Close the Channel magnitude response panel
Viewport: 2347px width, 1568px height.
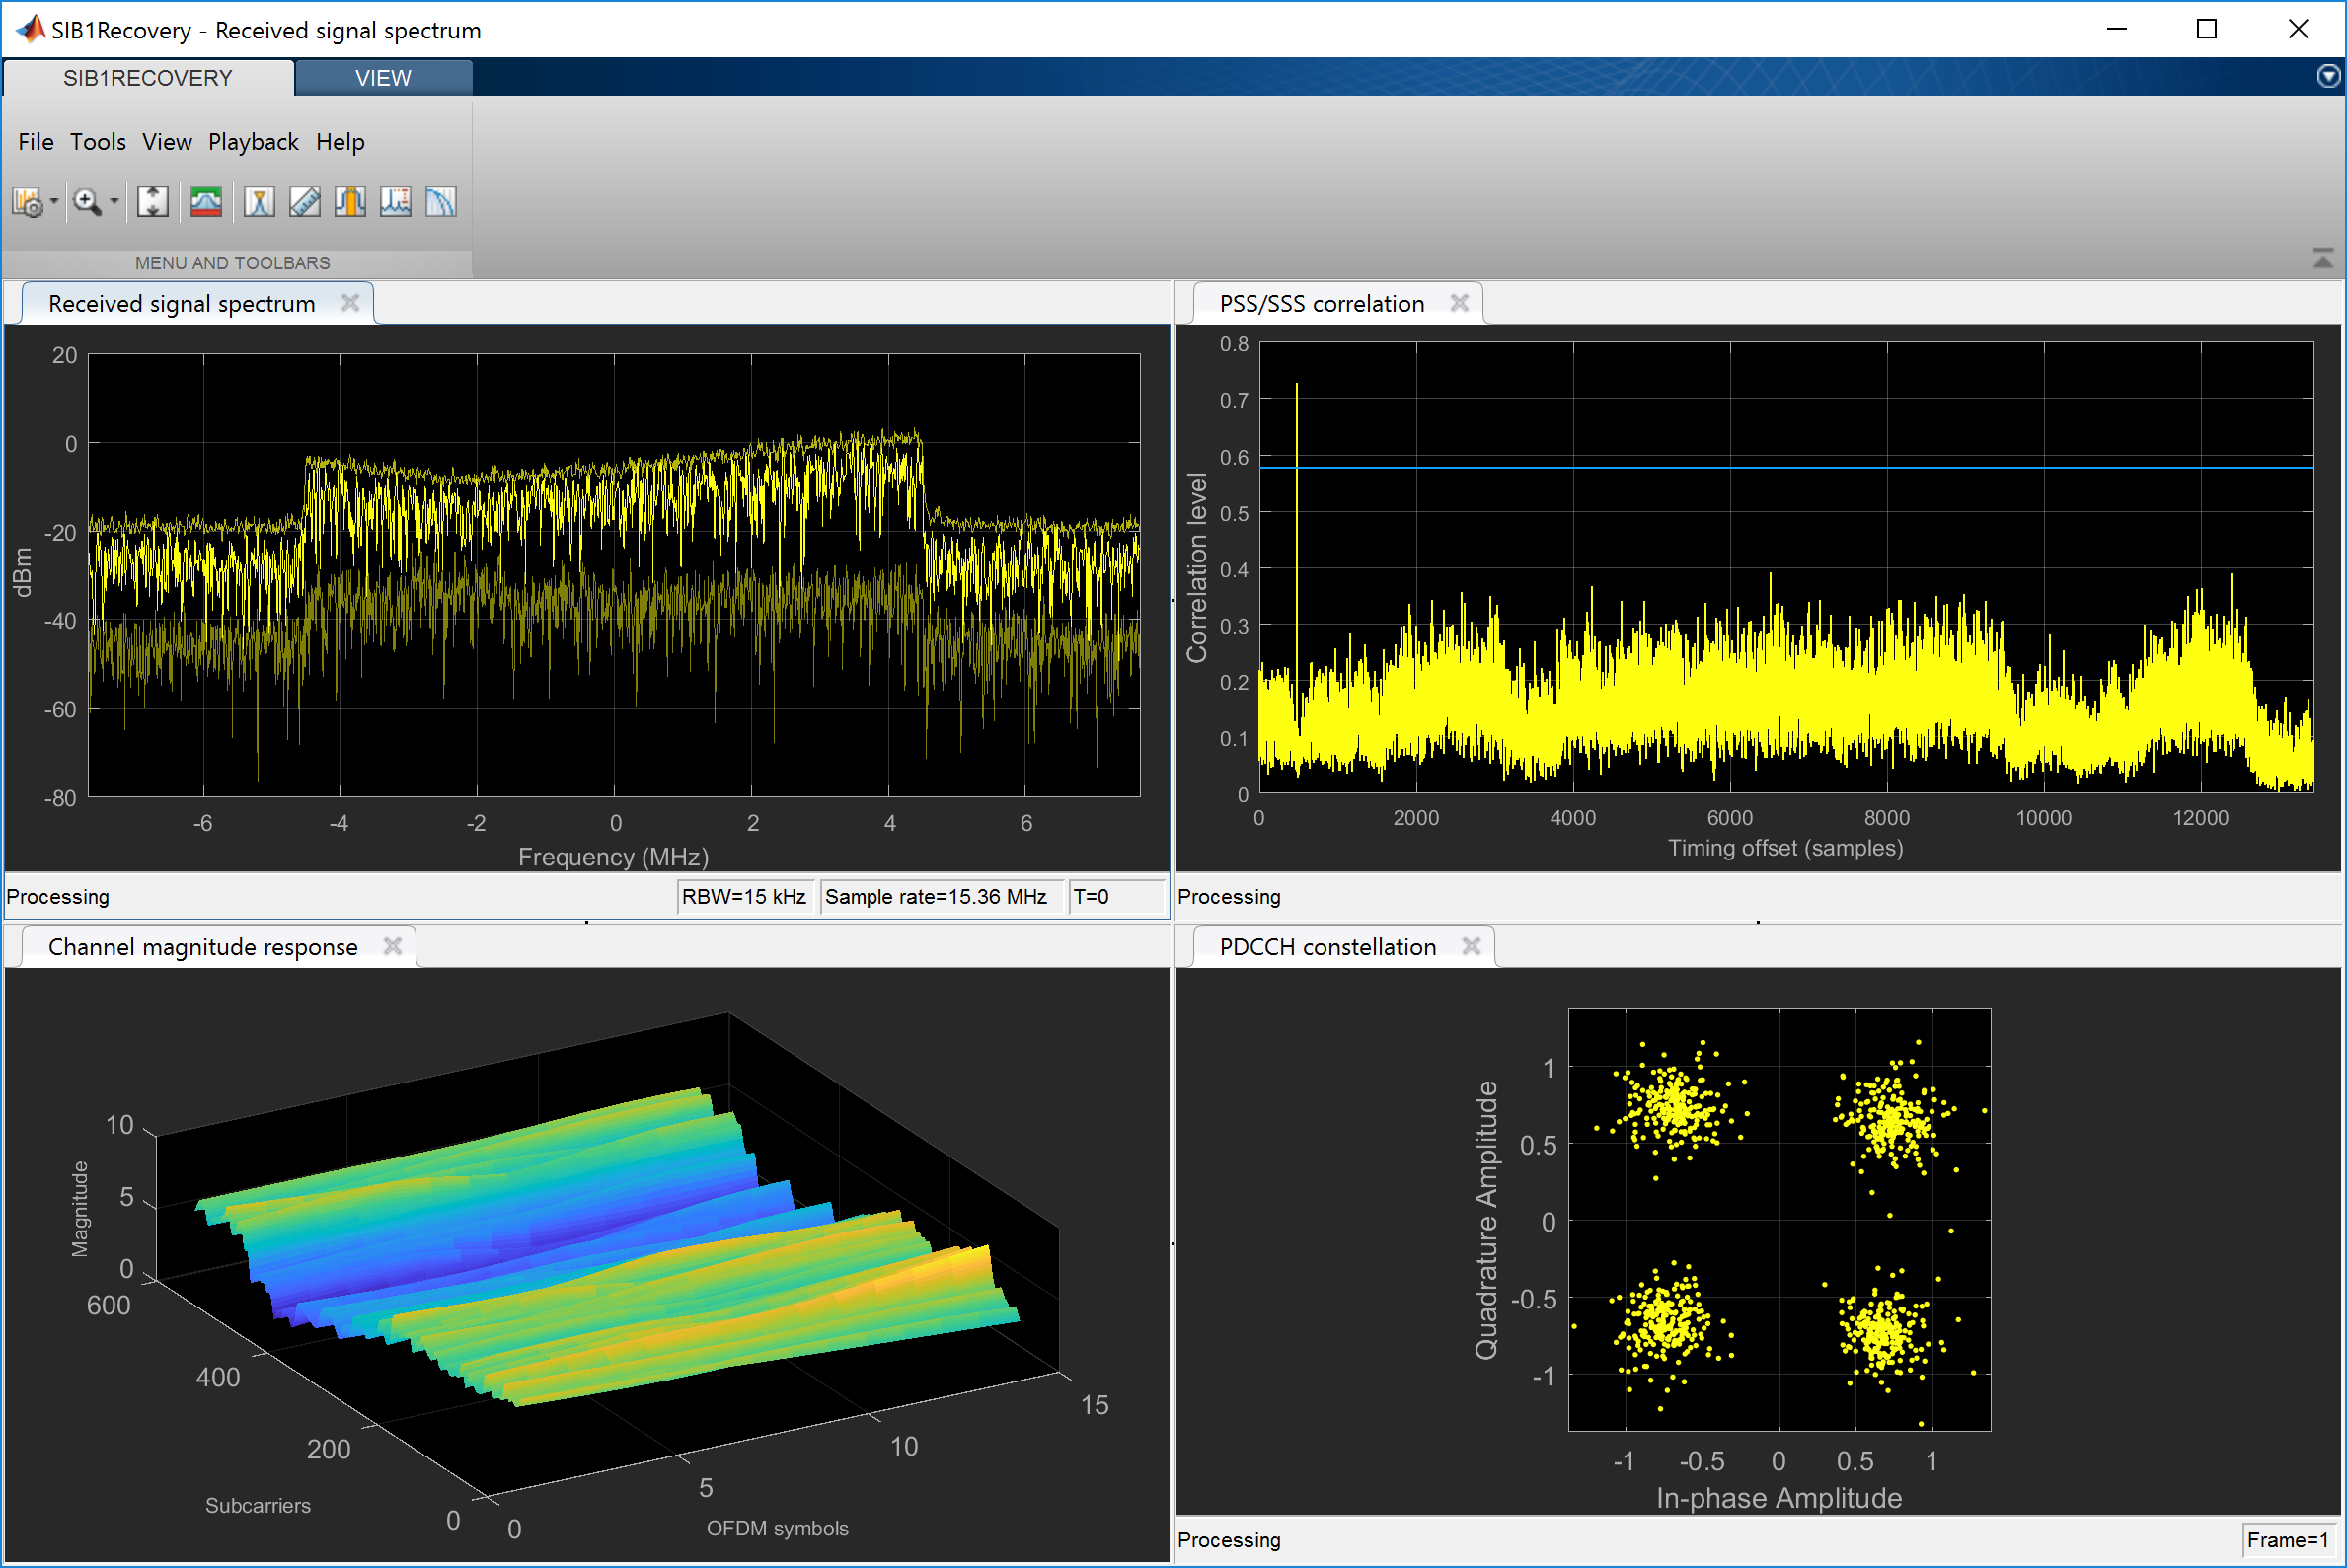click(x=392, y=946)
